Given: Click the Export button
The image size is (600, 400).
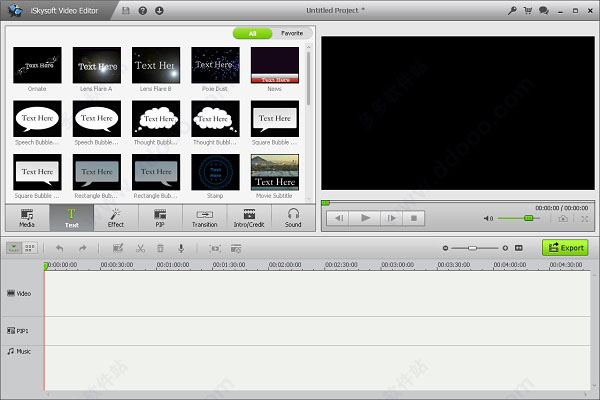Looking at the screenshot, I should tap(565, 248).
